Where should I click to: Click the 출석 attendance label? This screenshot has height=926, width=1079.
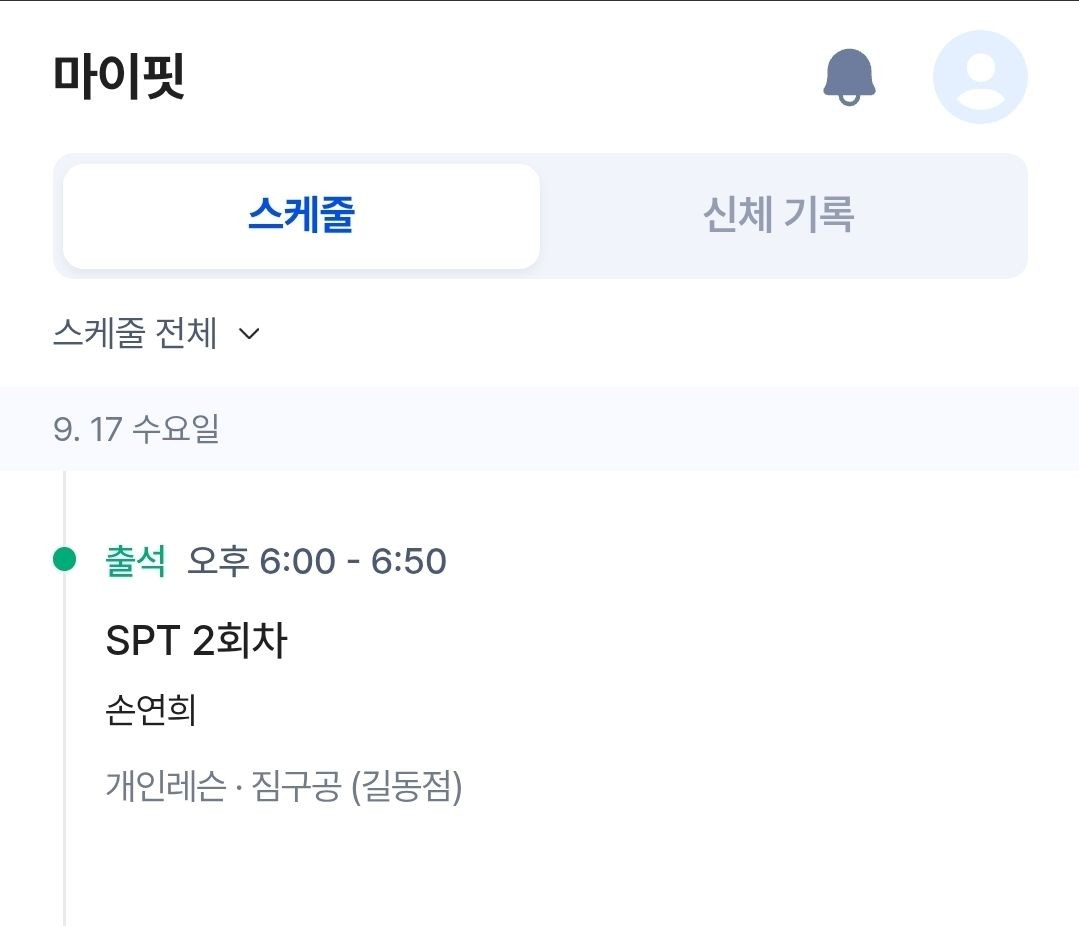click(x=135, y=561)
